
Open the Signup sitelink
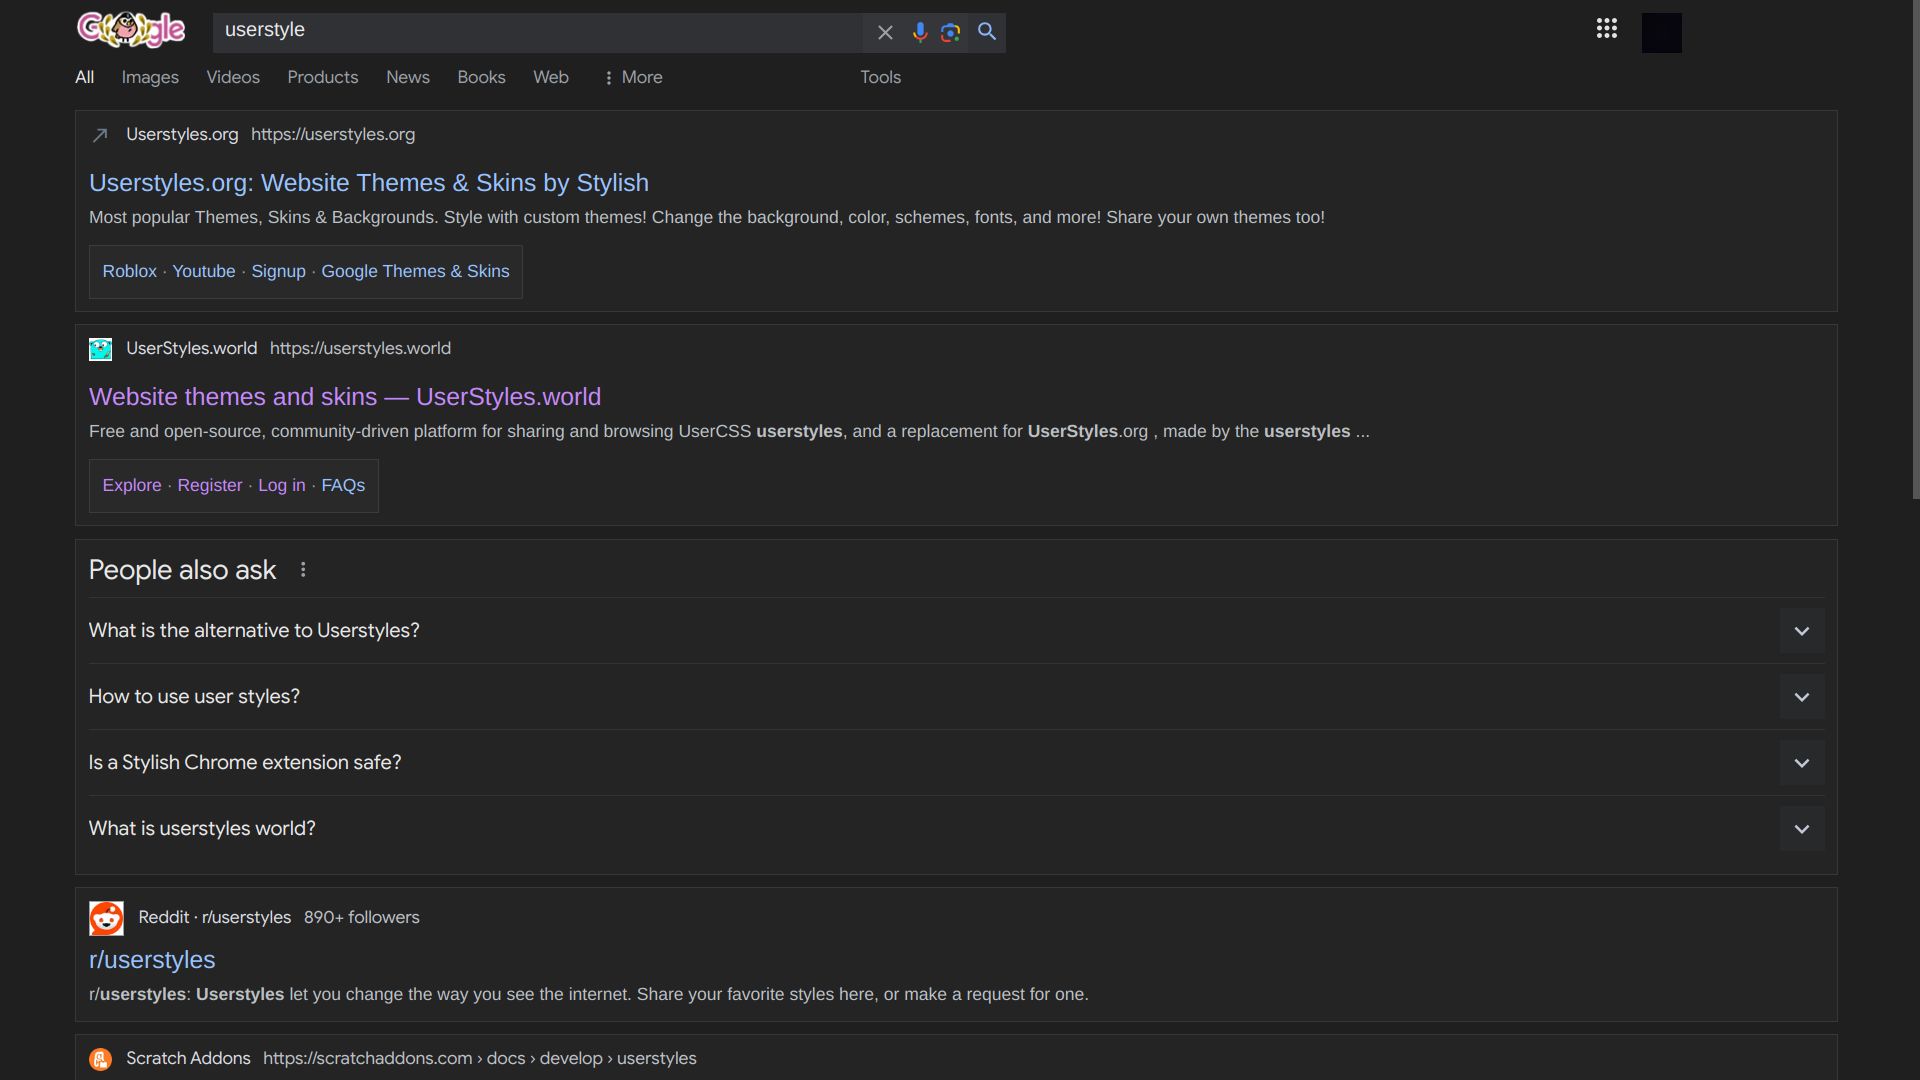point(278,271)
